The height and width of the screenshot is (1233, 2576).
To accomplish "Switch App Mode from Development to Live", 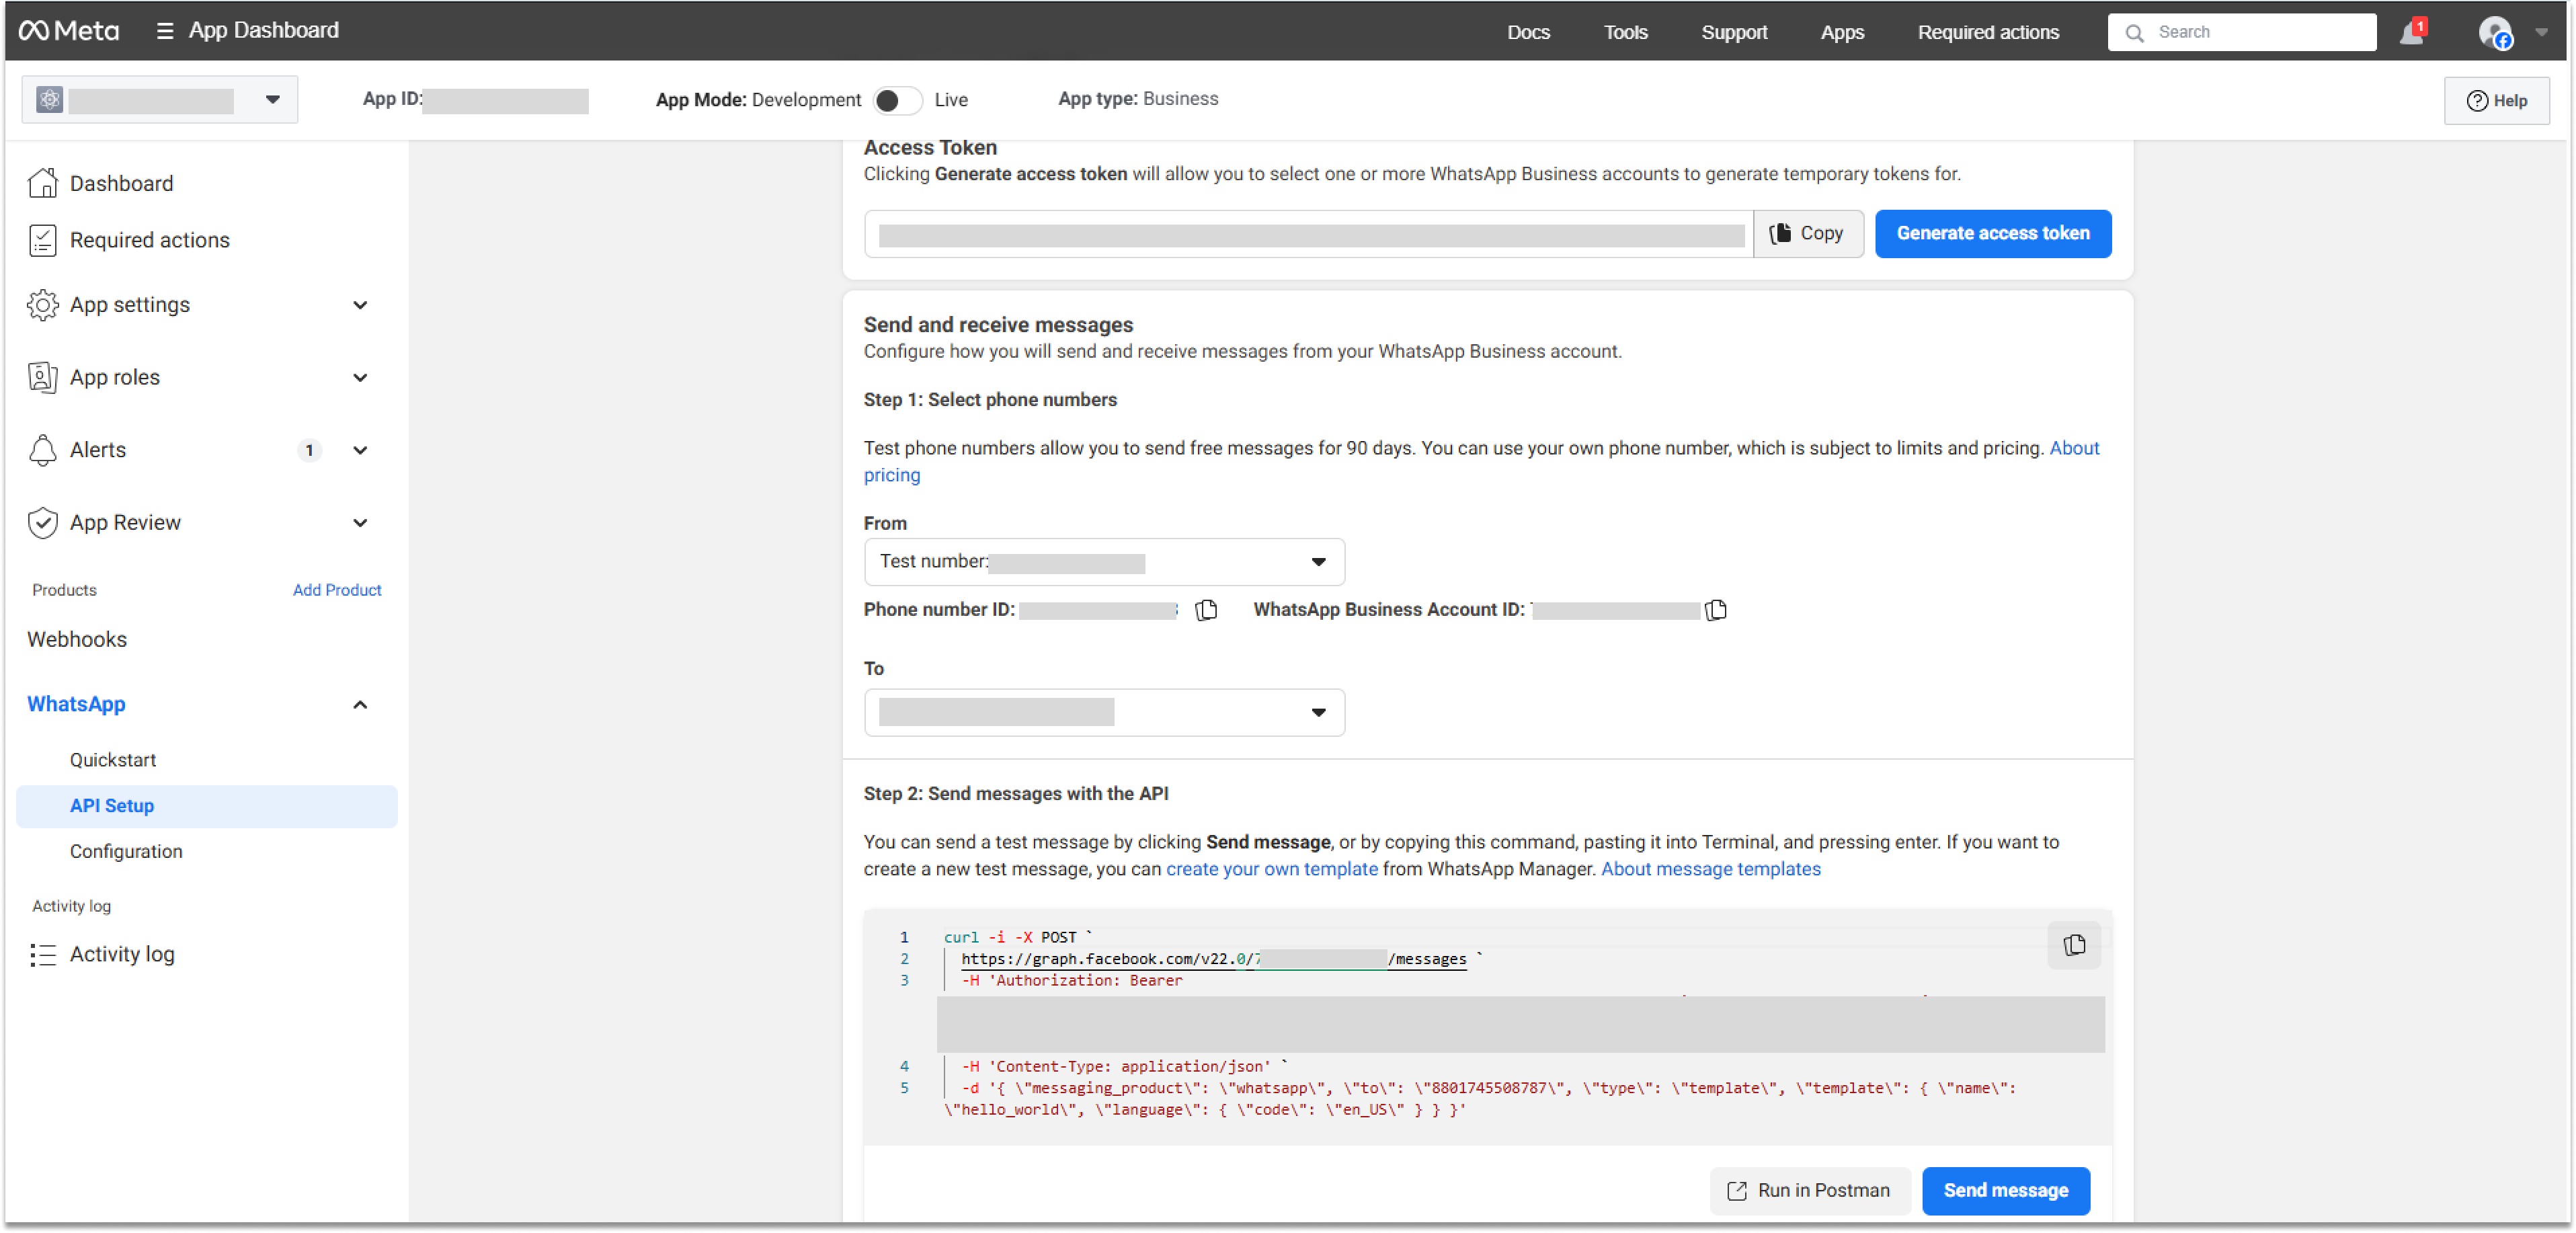I will (x=897, y=100).
